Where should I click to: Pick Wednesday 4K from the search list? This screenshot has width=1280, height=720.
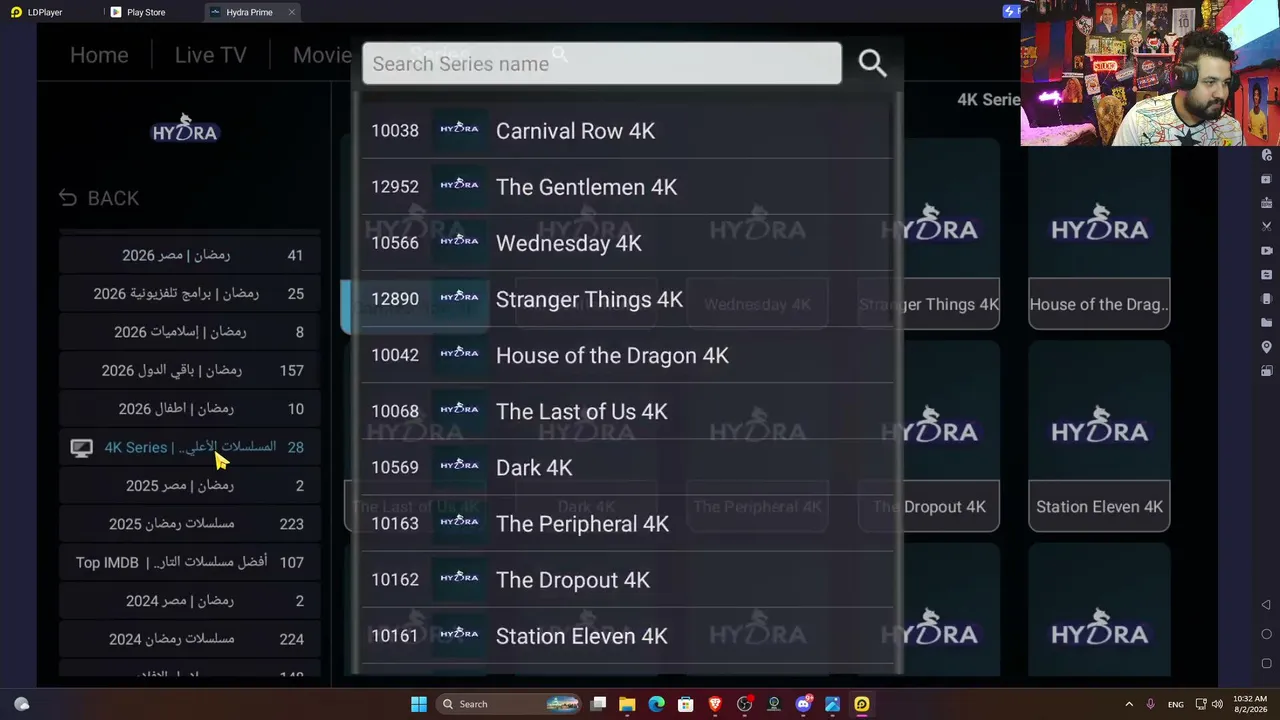click(627, 243)
